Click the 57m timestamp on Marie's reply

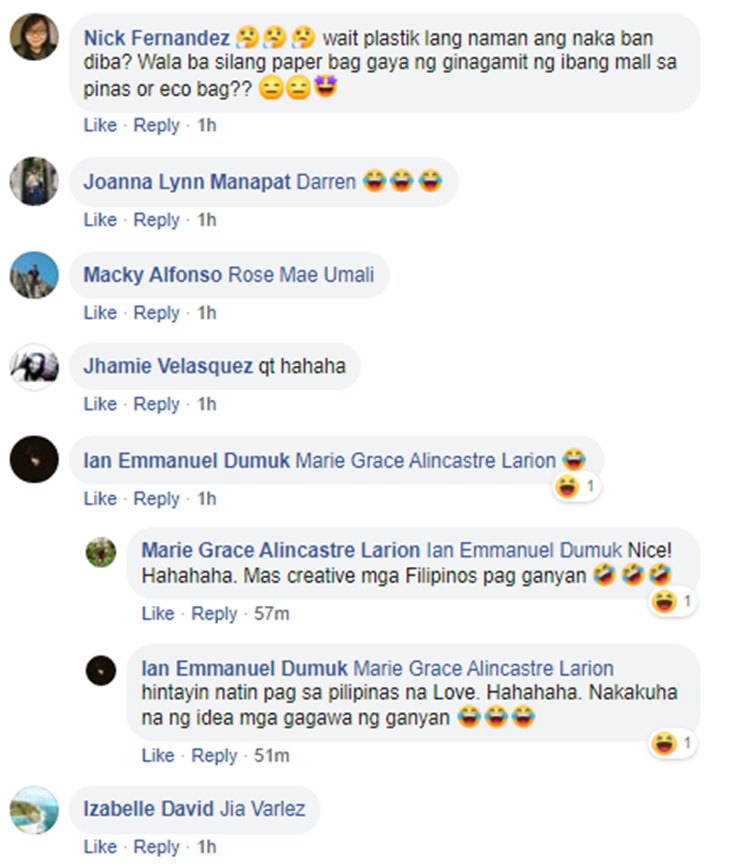272,614
